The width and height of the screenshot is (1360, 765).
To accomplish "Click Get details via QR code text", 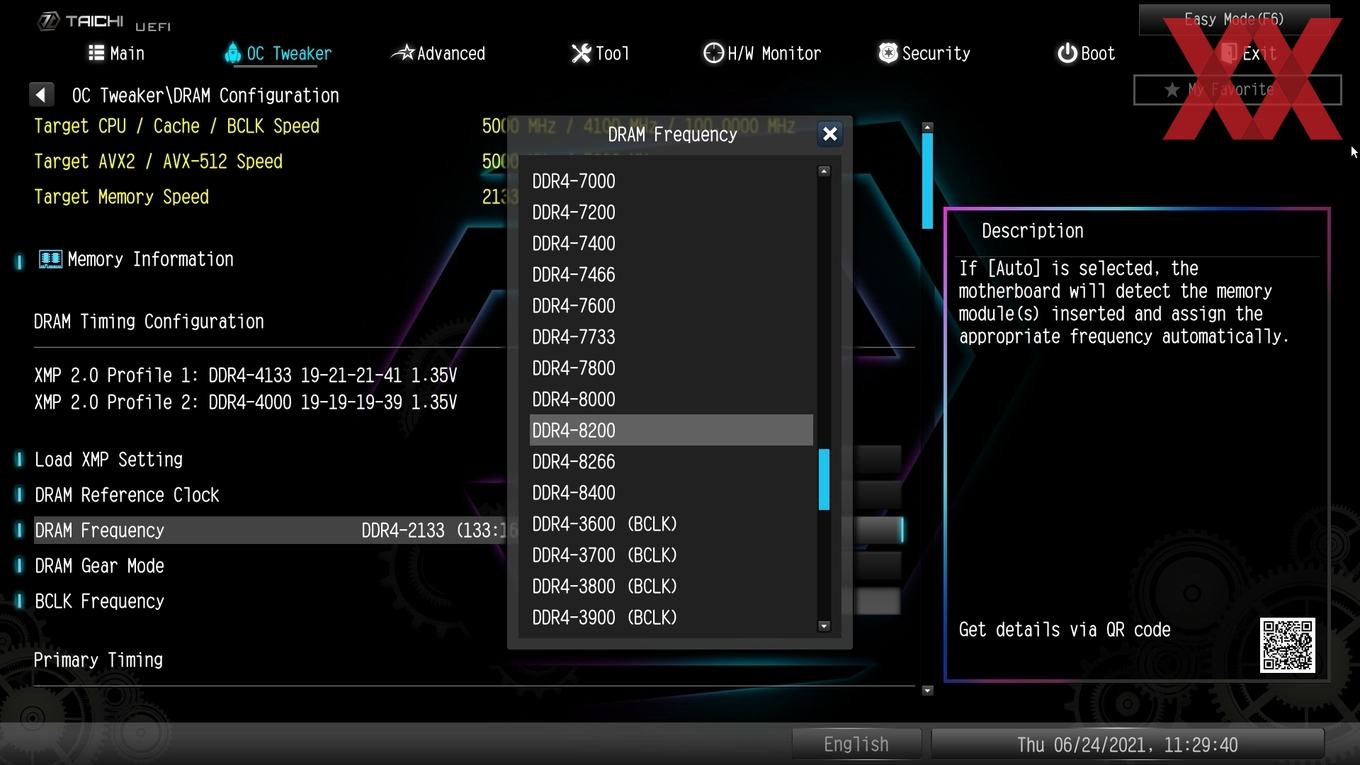I will tap(1064, 630).
